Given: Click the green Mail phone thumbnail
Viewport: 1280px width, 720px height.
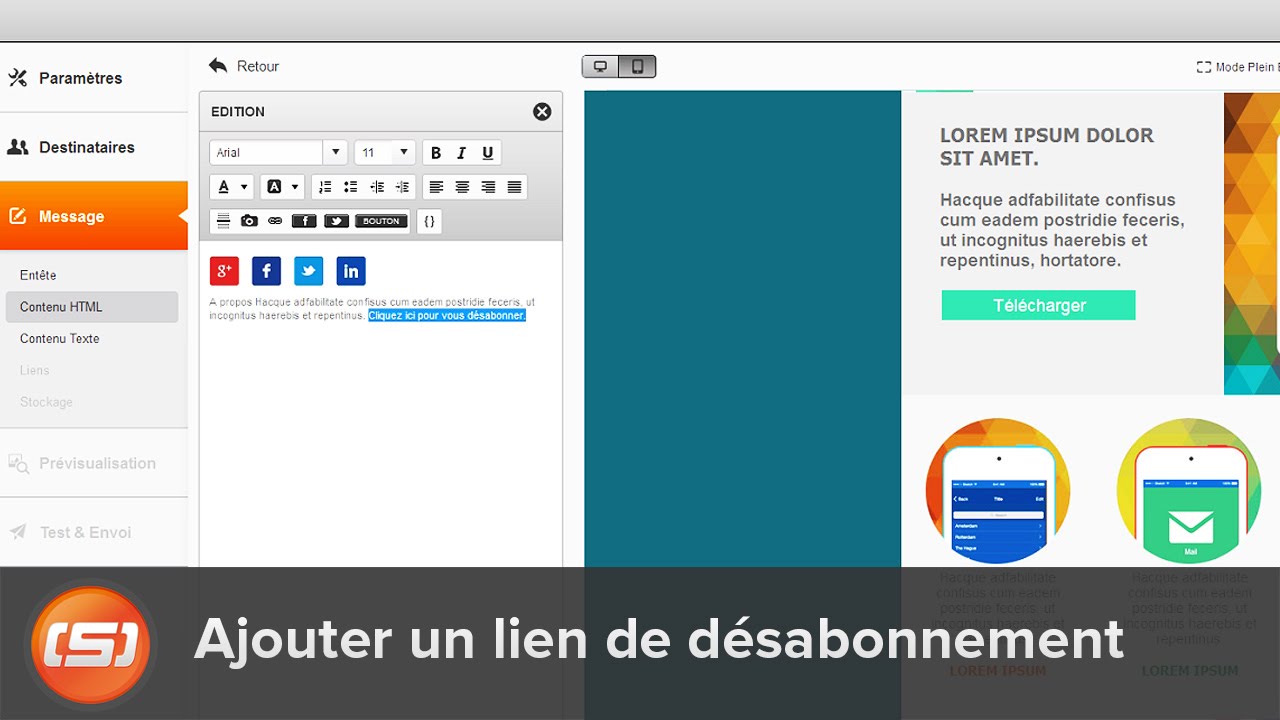Looking at the screenshot, I should (x=1190, y=491).
